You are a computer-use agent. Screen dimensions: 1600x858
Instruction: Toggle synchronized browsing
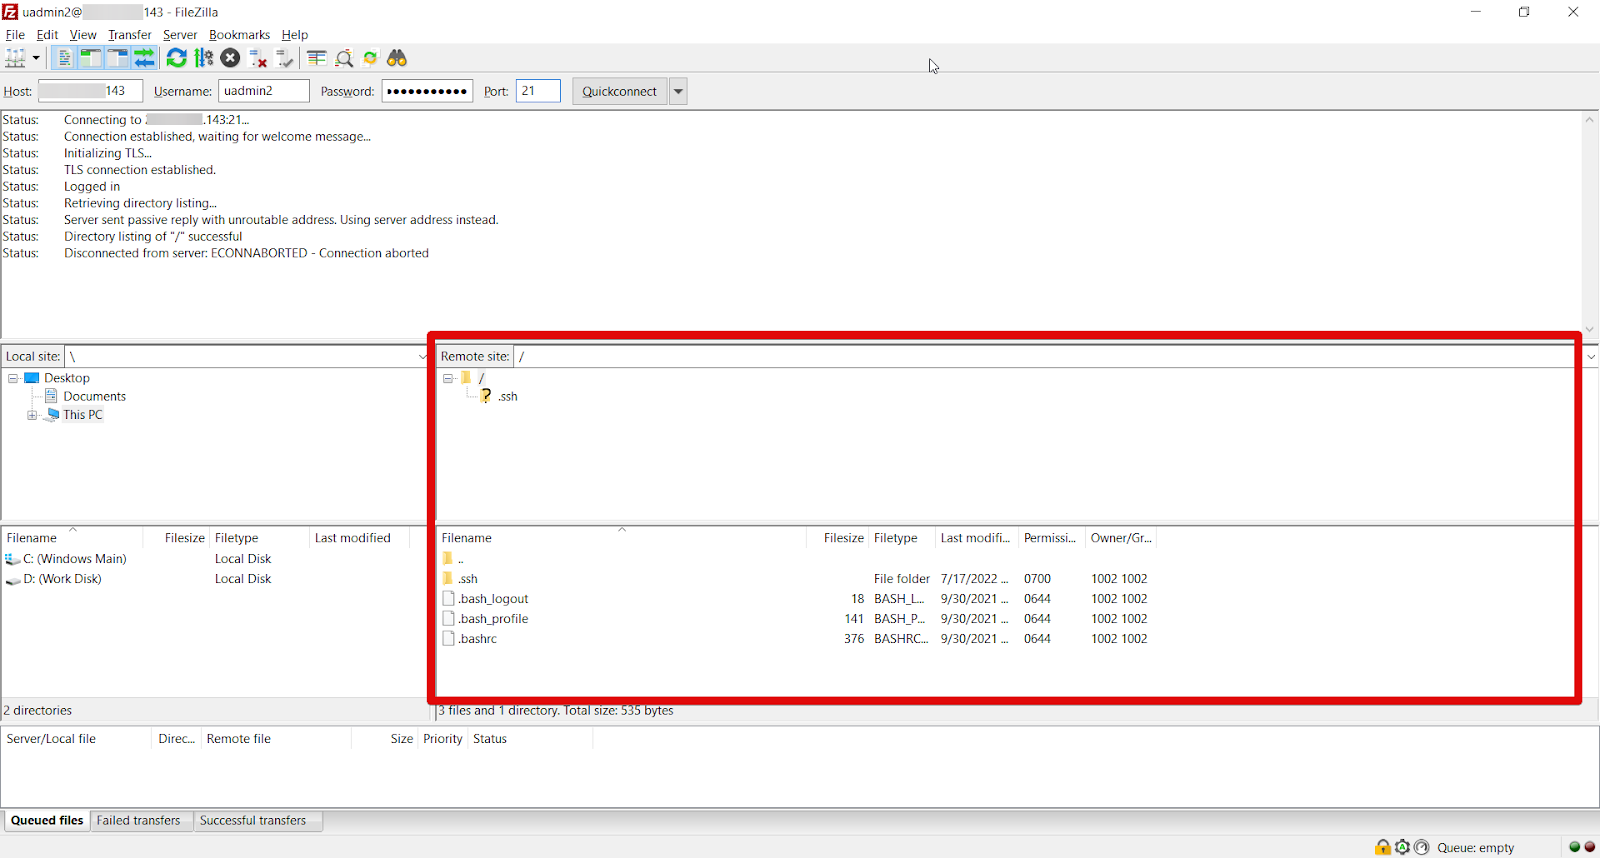[370, 58]
